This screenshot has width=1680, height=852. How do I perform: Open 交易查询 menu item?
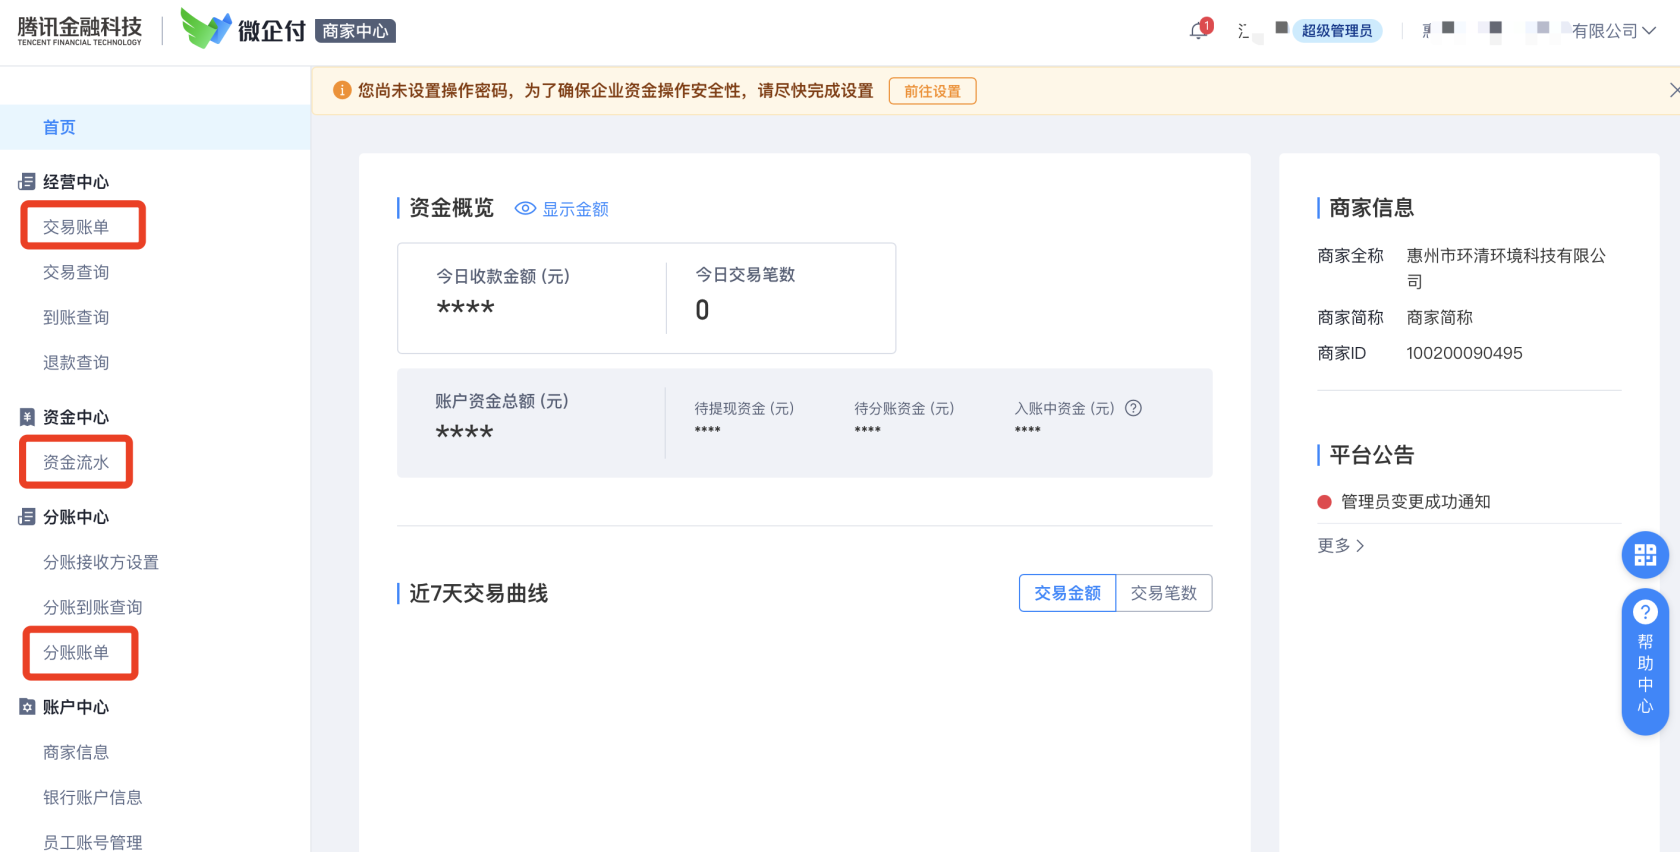(x=76, y=272)
